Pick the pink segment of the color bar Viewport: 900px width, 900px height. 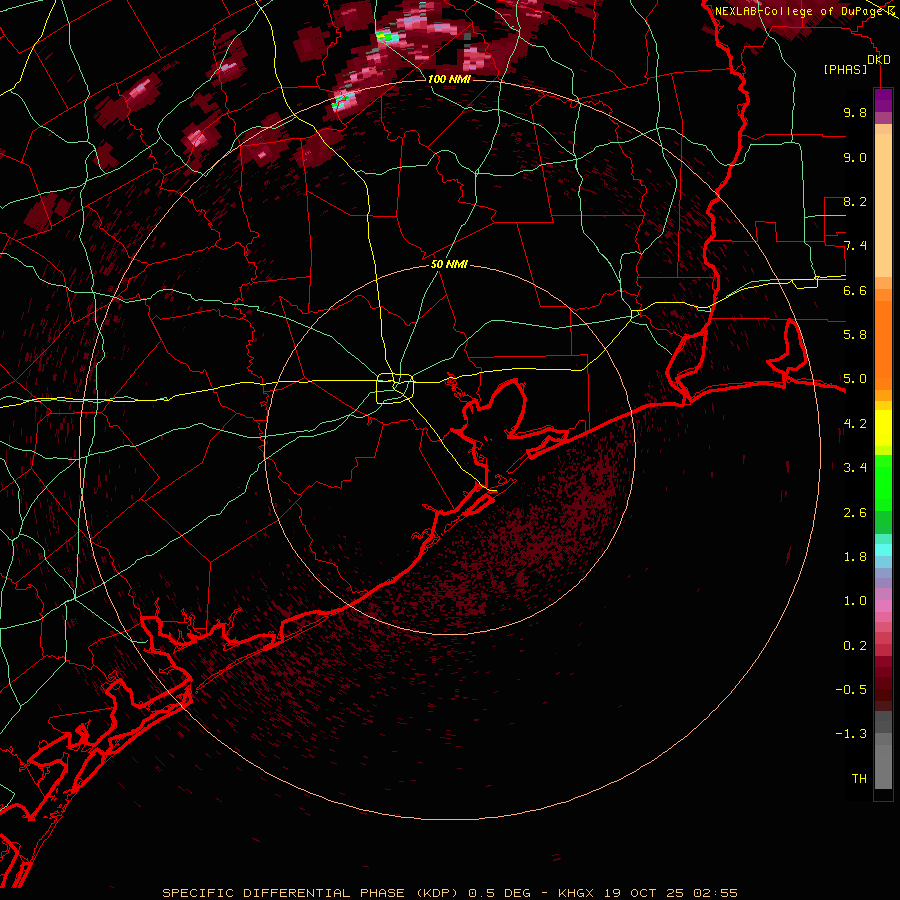coord(883,606)
